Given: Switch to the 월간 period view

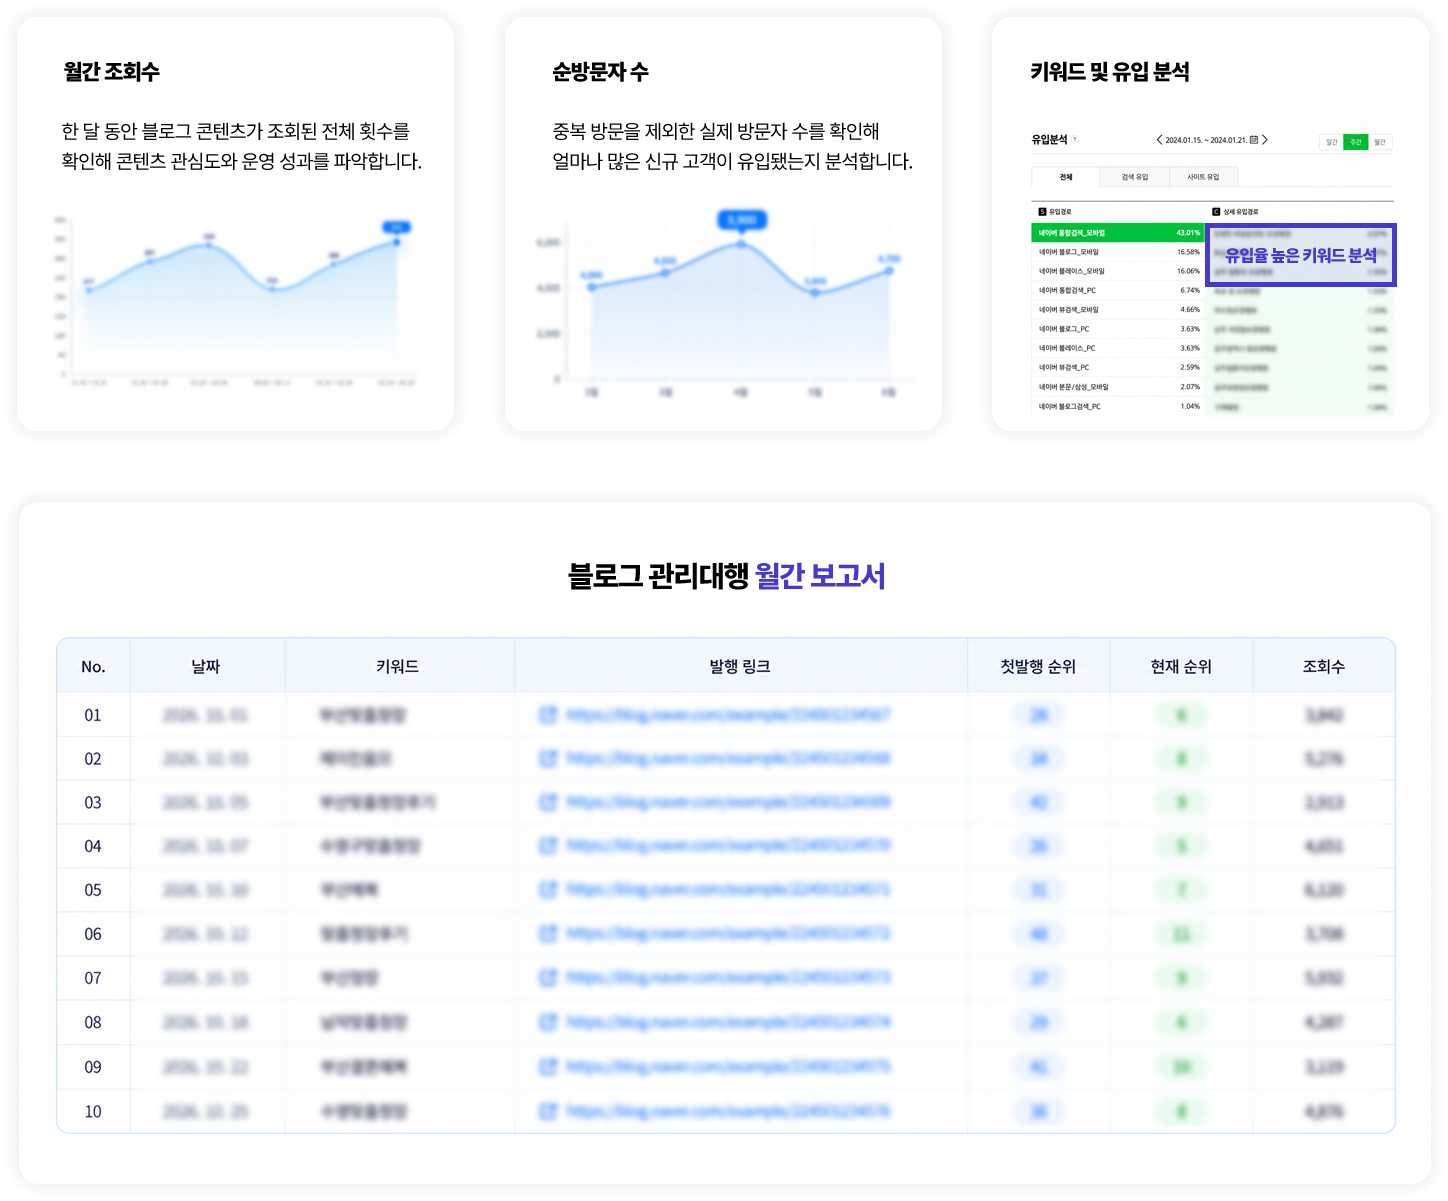Looking at the screenshot, I should click(x=1380, y=142).
